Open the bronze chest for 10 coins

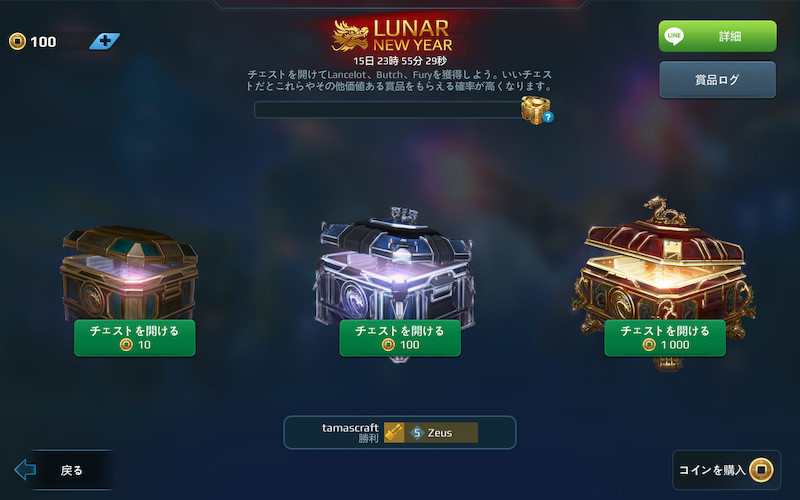coord(135,338)
